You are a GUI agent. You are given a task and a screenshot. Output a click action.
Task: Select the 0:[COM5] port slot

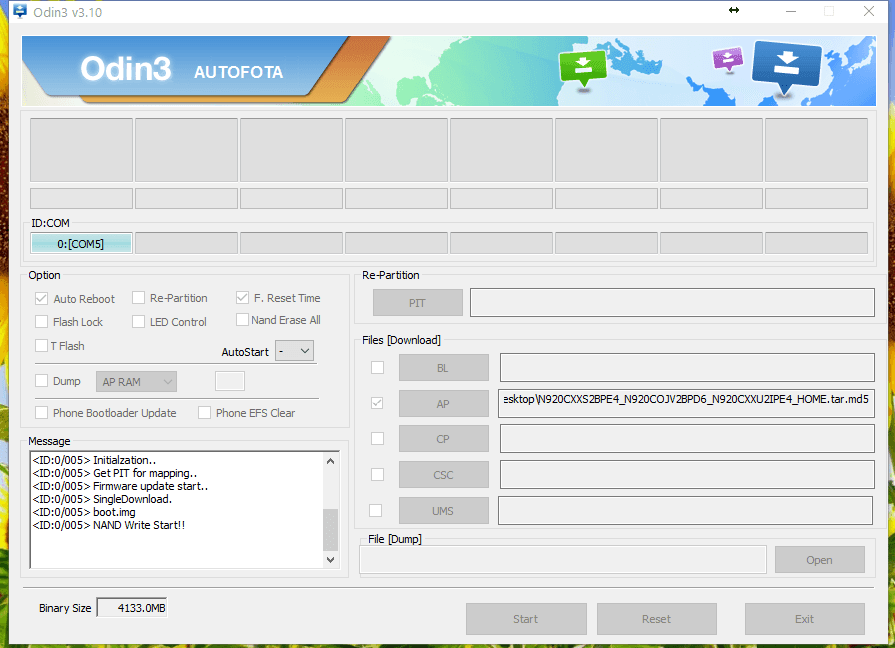[81, 243]
